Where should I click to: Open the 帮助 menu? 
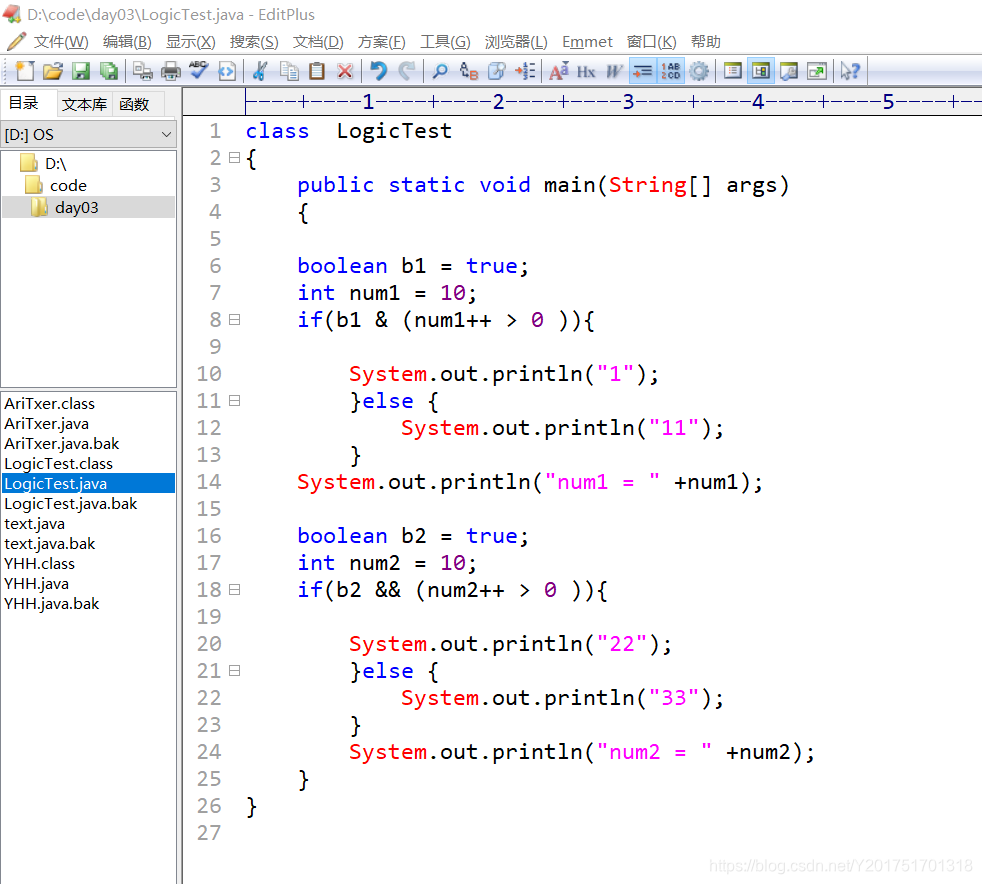705,42
